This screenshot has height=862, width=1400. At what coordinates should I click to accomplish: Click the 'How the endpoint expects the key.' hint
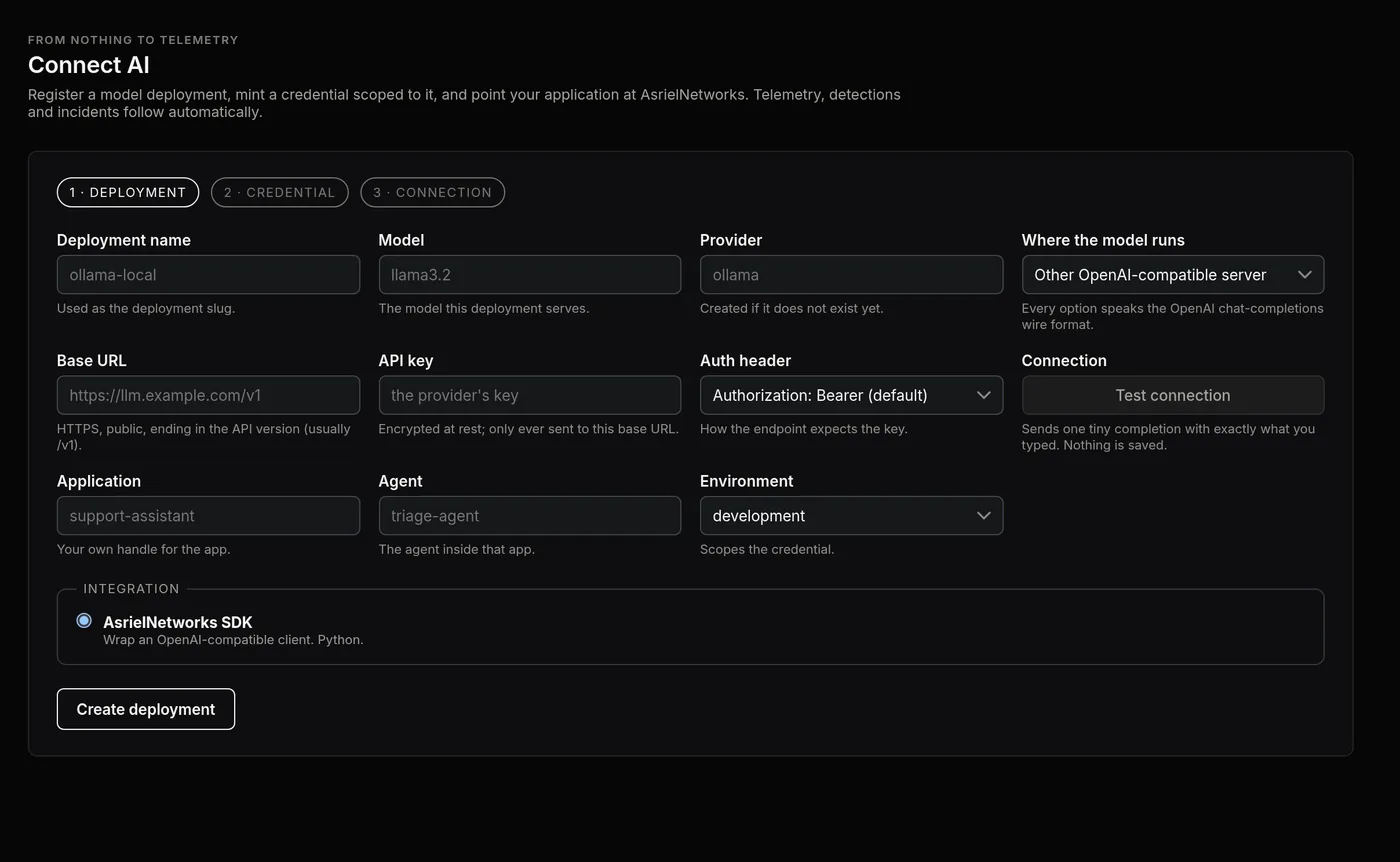click(804, 429)
